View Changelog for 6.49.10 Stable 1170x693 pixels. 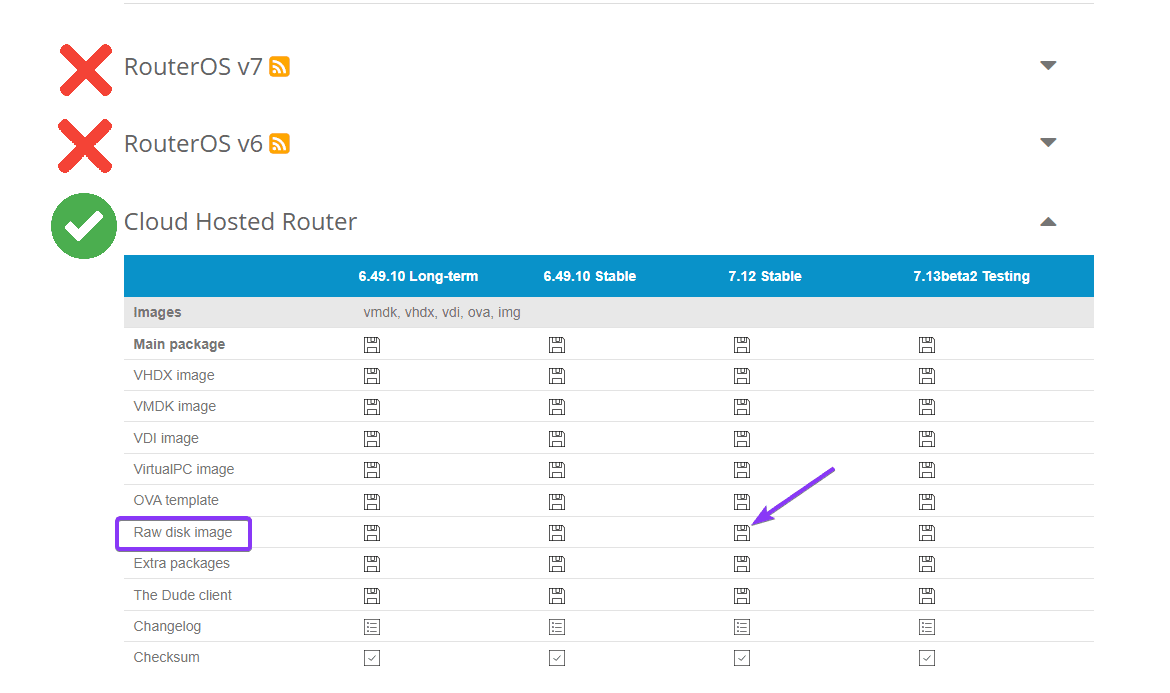point(557,627)
